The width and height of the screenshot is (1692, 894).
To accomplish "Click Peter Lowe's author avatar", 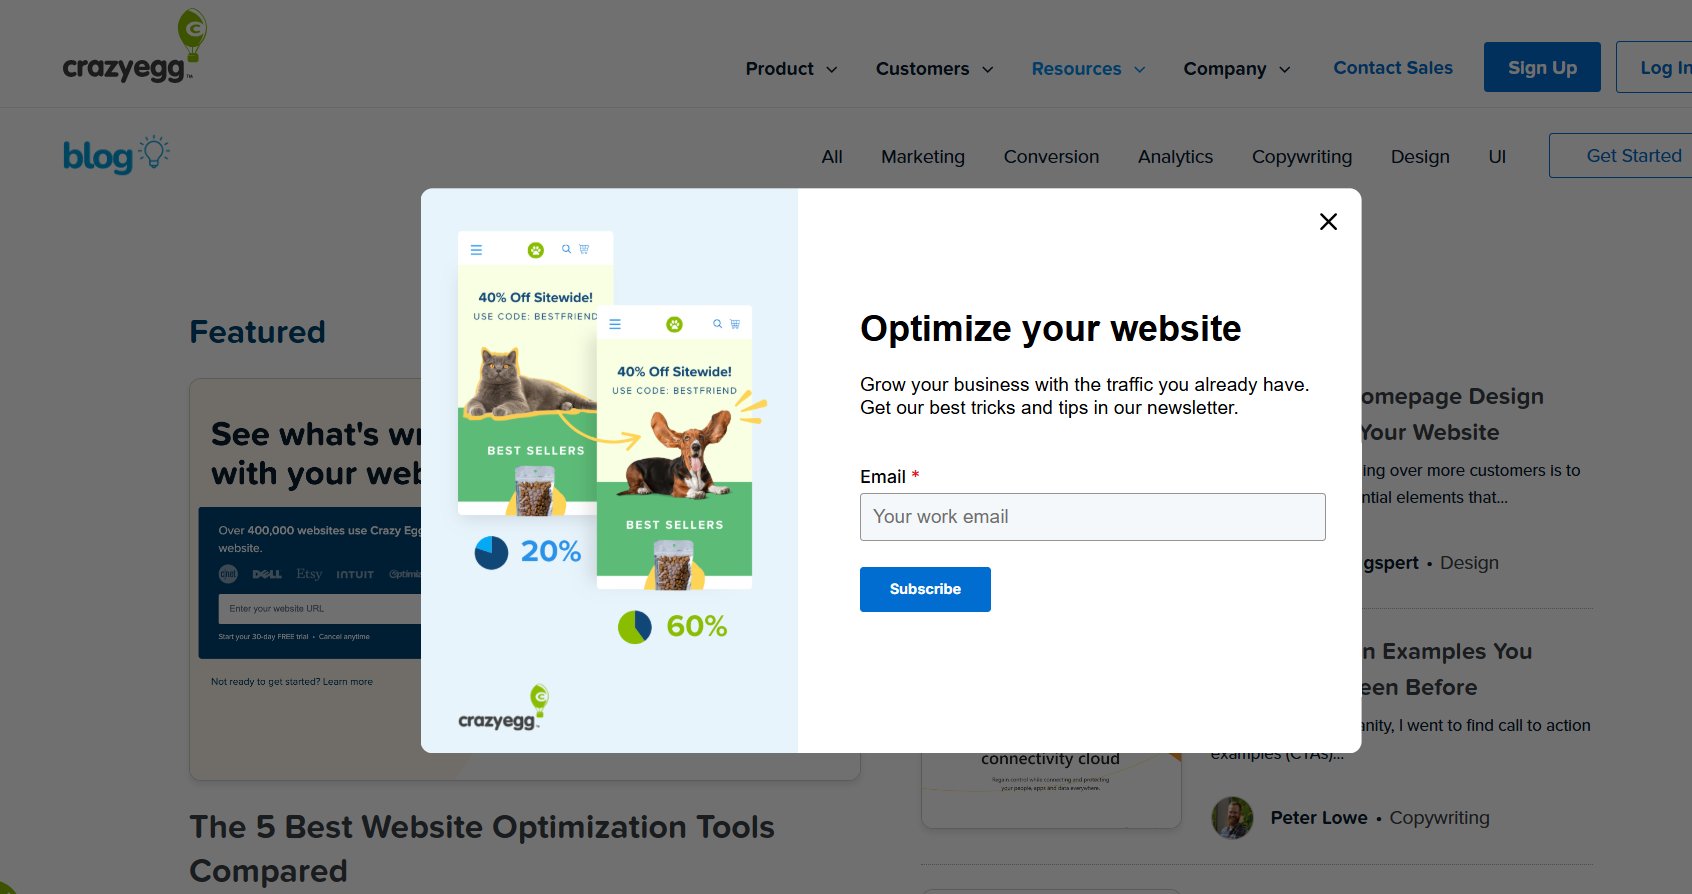I will [1232, 818].
